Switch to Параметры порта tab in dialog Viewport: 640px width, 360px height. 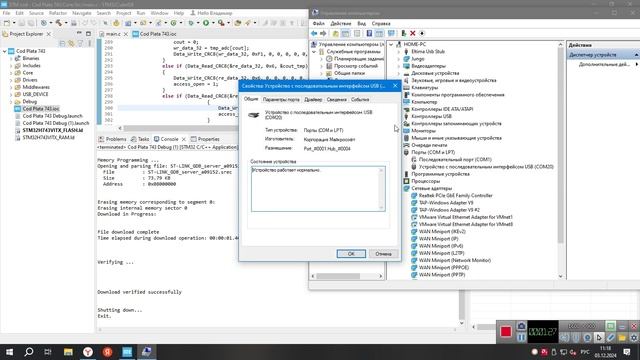[x=281, y=100]
